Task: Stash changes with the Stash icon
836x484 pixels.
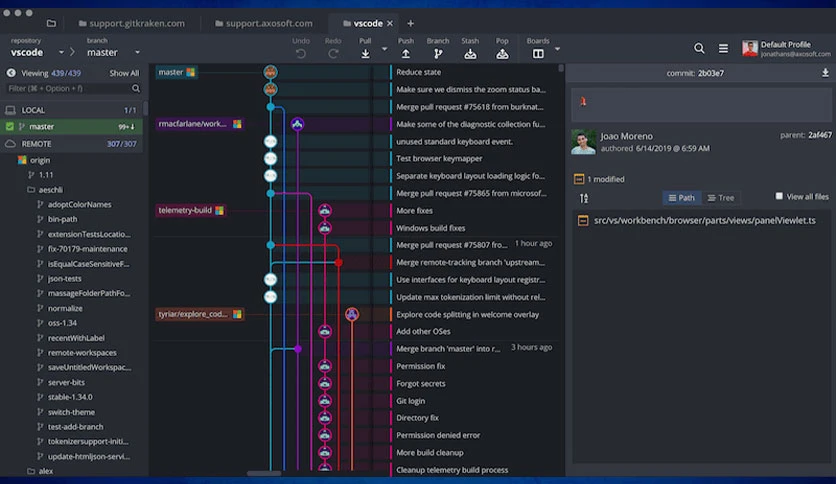Action: 470,53
